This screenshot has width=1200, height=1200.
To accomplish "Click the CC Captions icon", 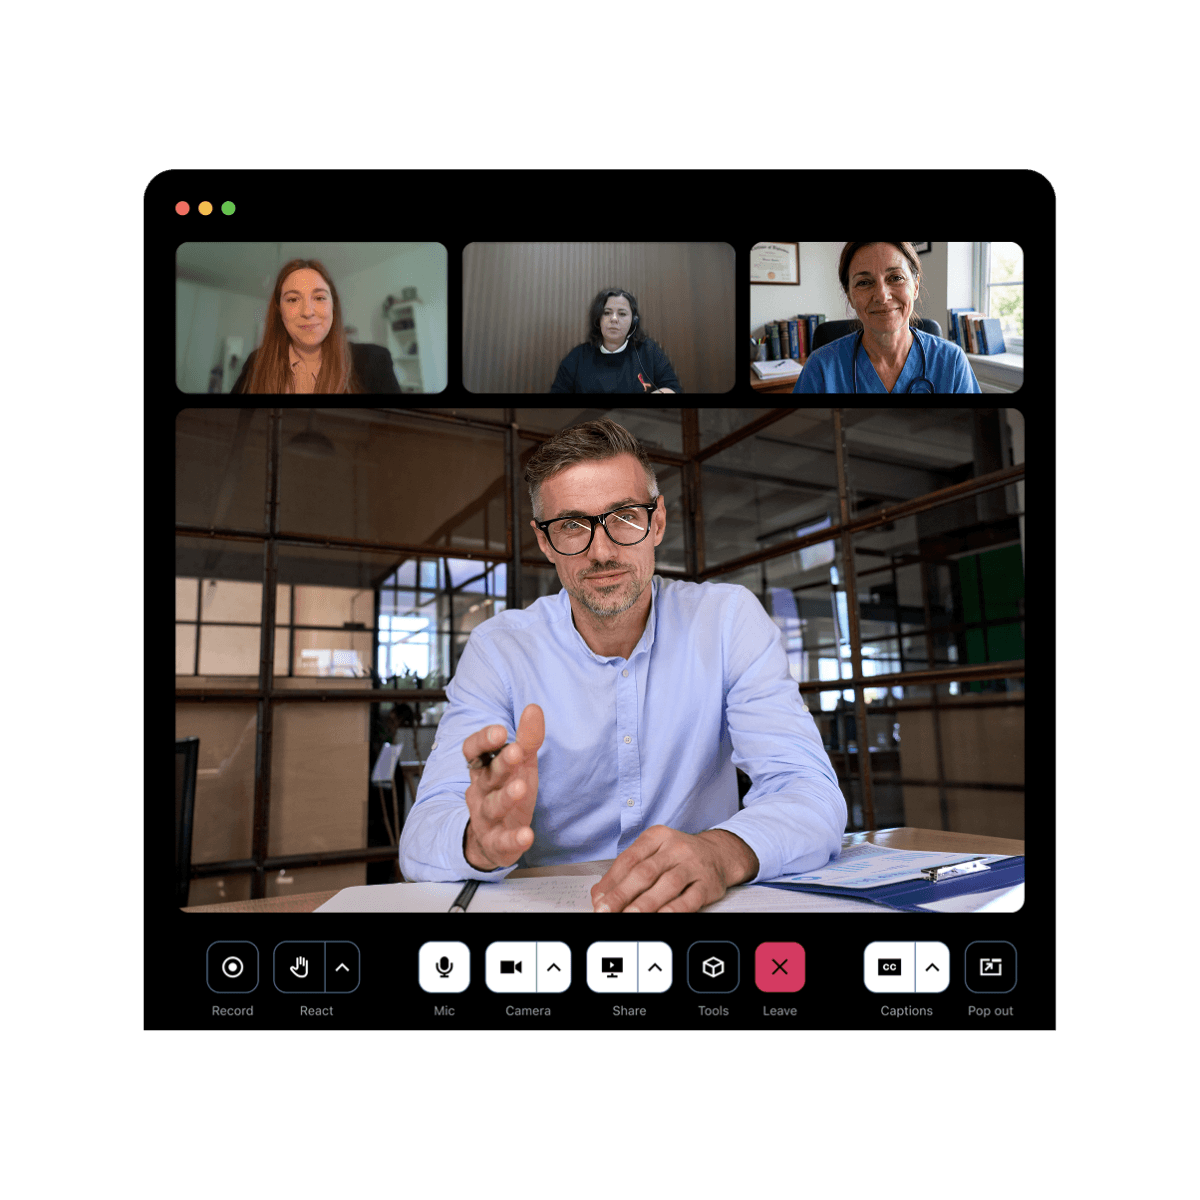I will tap(889, 966).
